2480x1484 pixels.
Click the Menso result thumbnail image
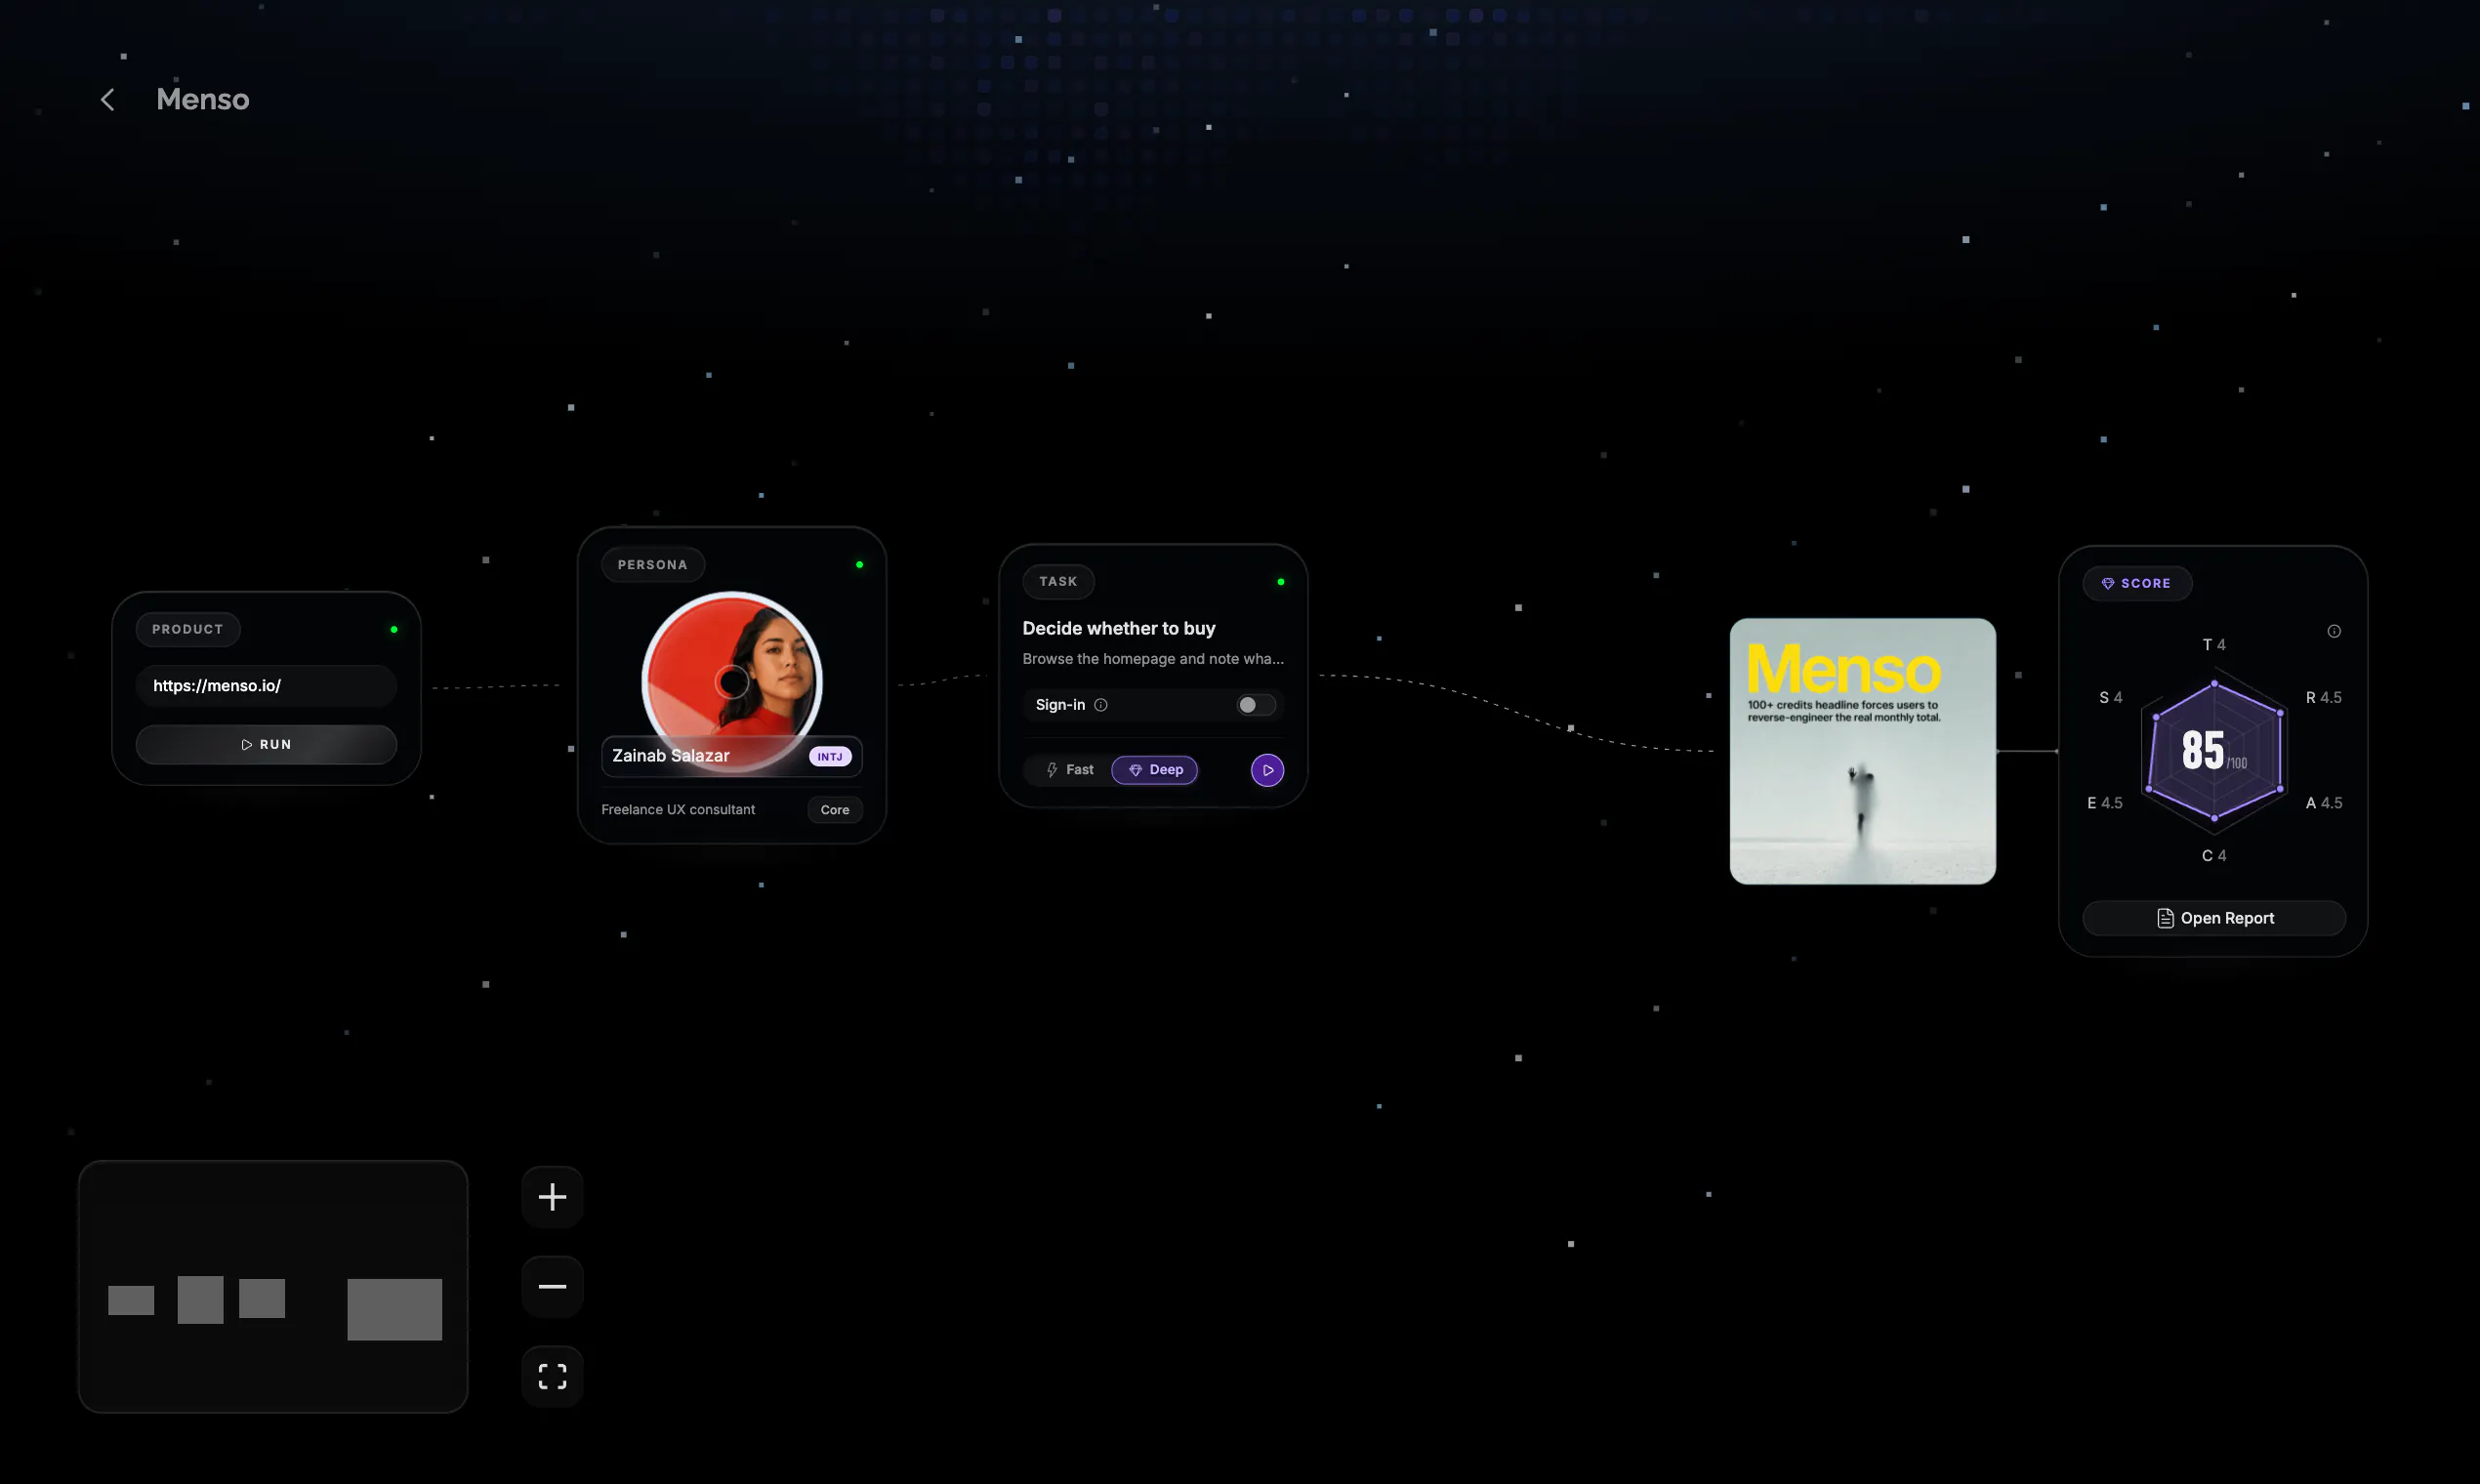[x=1862, y=751]
